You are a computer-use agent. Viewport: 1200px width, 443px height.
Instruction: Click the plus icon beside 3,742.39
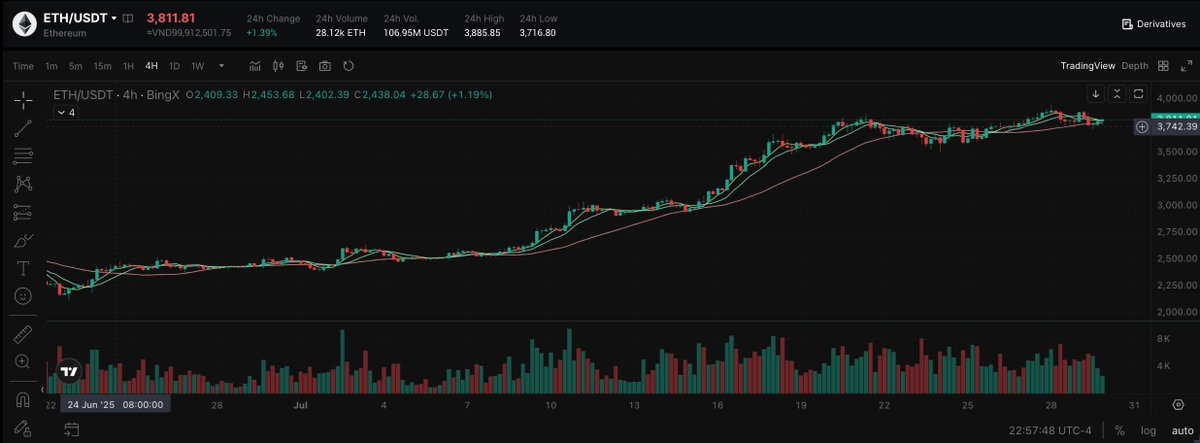tap(1142, 127)
